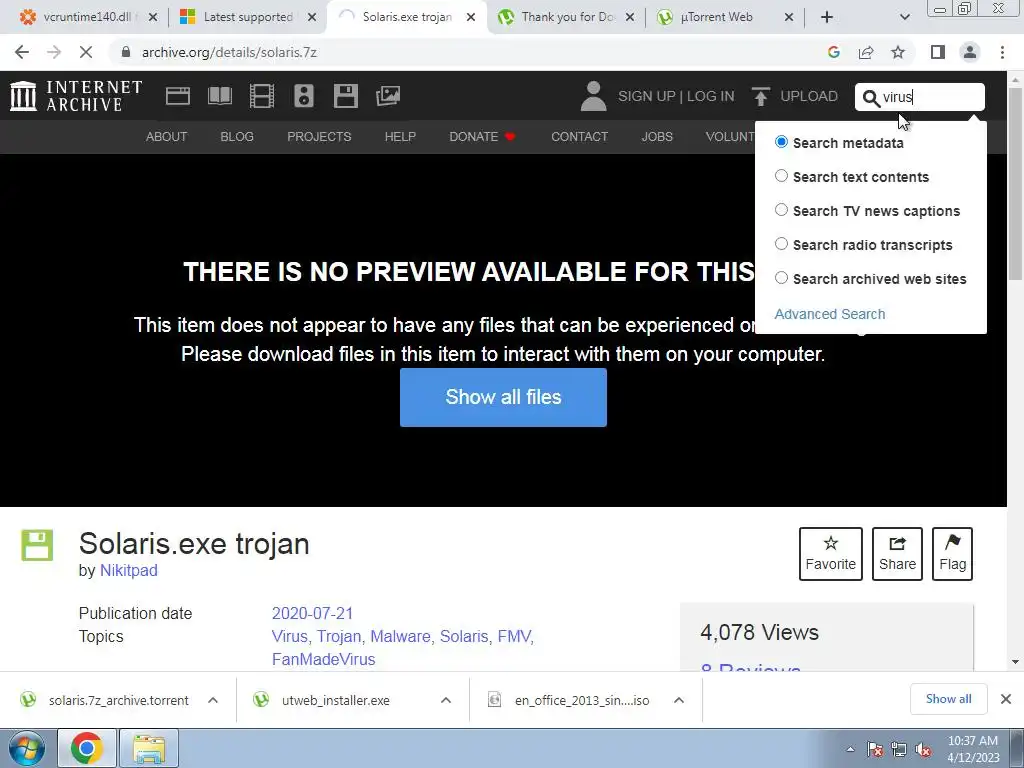Click the Google icon in the address bar
Screen dimensions: 1024x768
pyautogui.click(x=833, y=52)
